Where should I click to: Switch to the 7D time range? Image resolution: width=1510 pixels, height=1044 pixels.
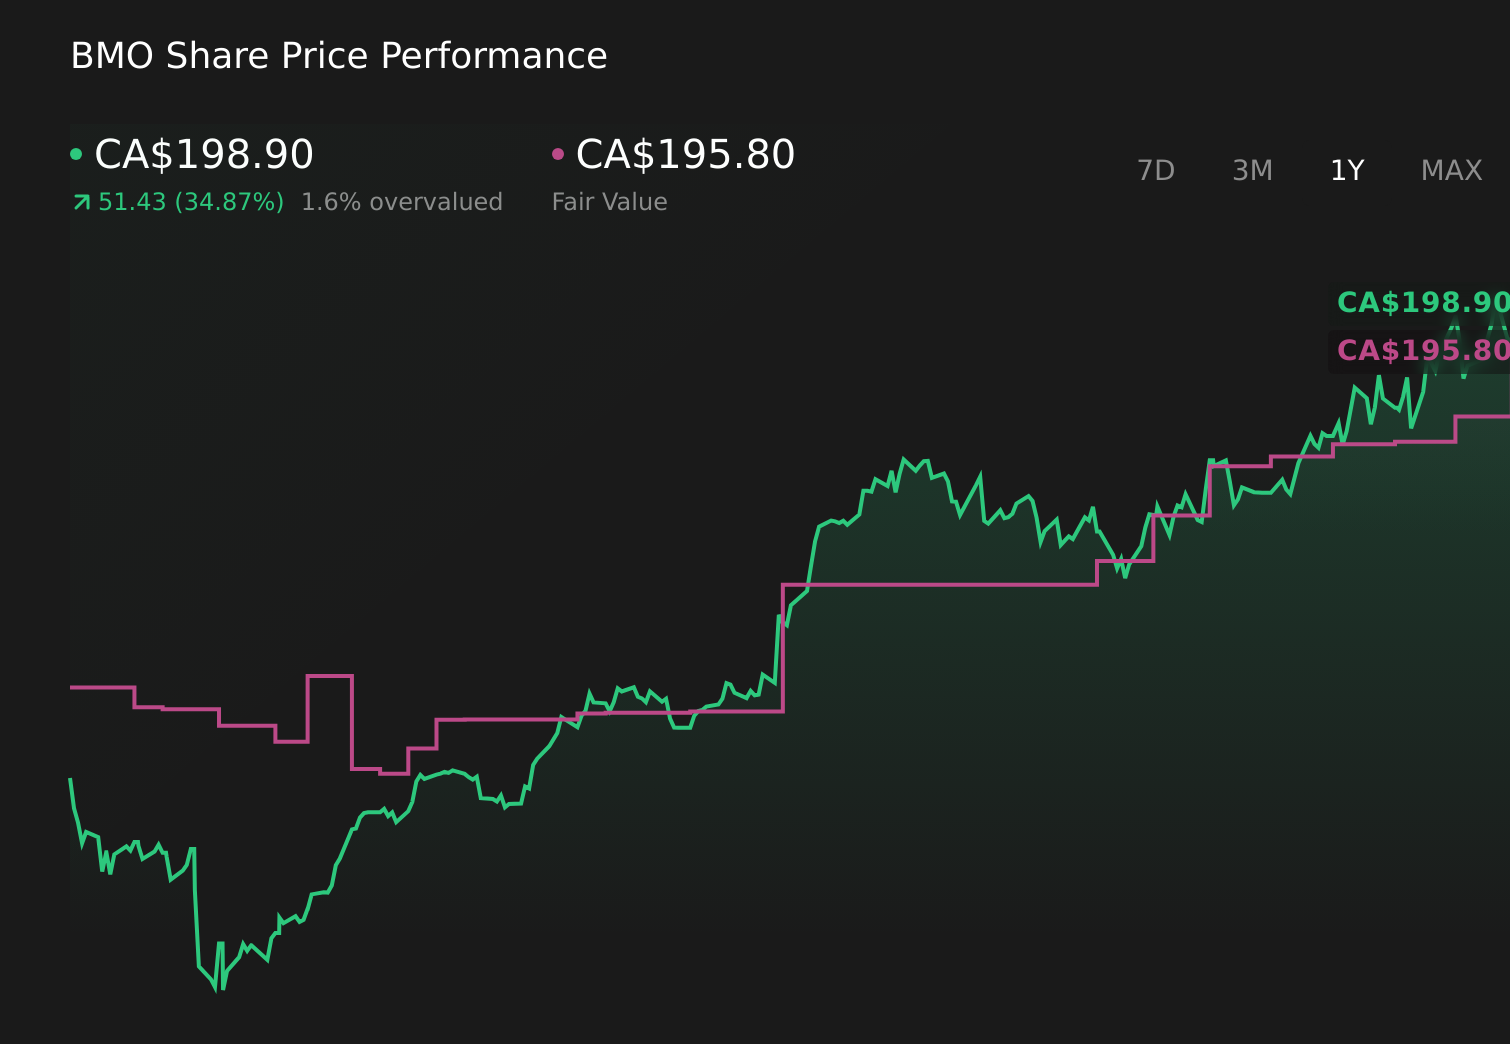(x=1156, y=170)
